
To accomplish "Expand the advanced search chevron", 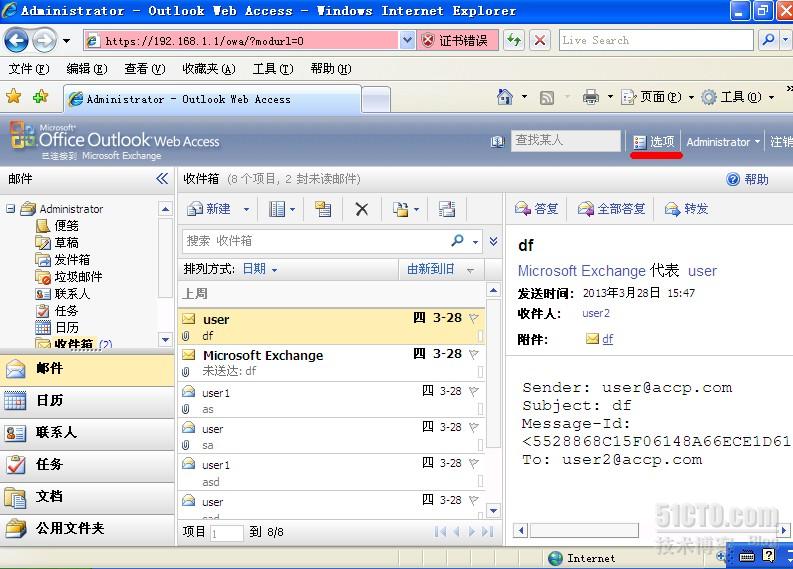I will click(494, 241).
